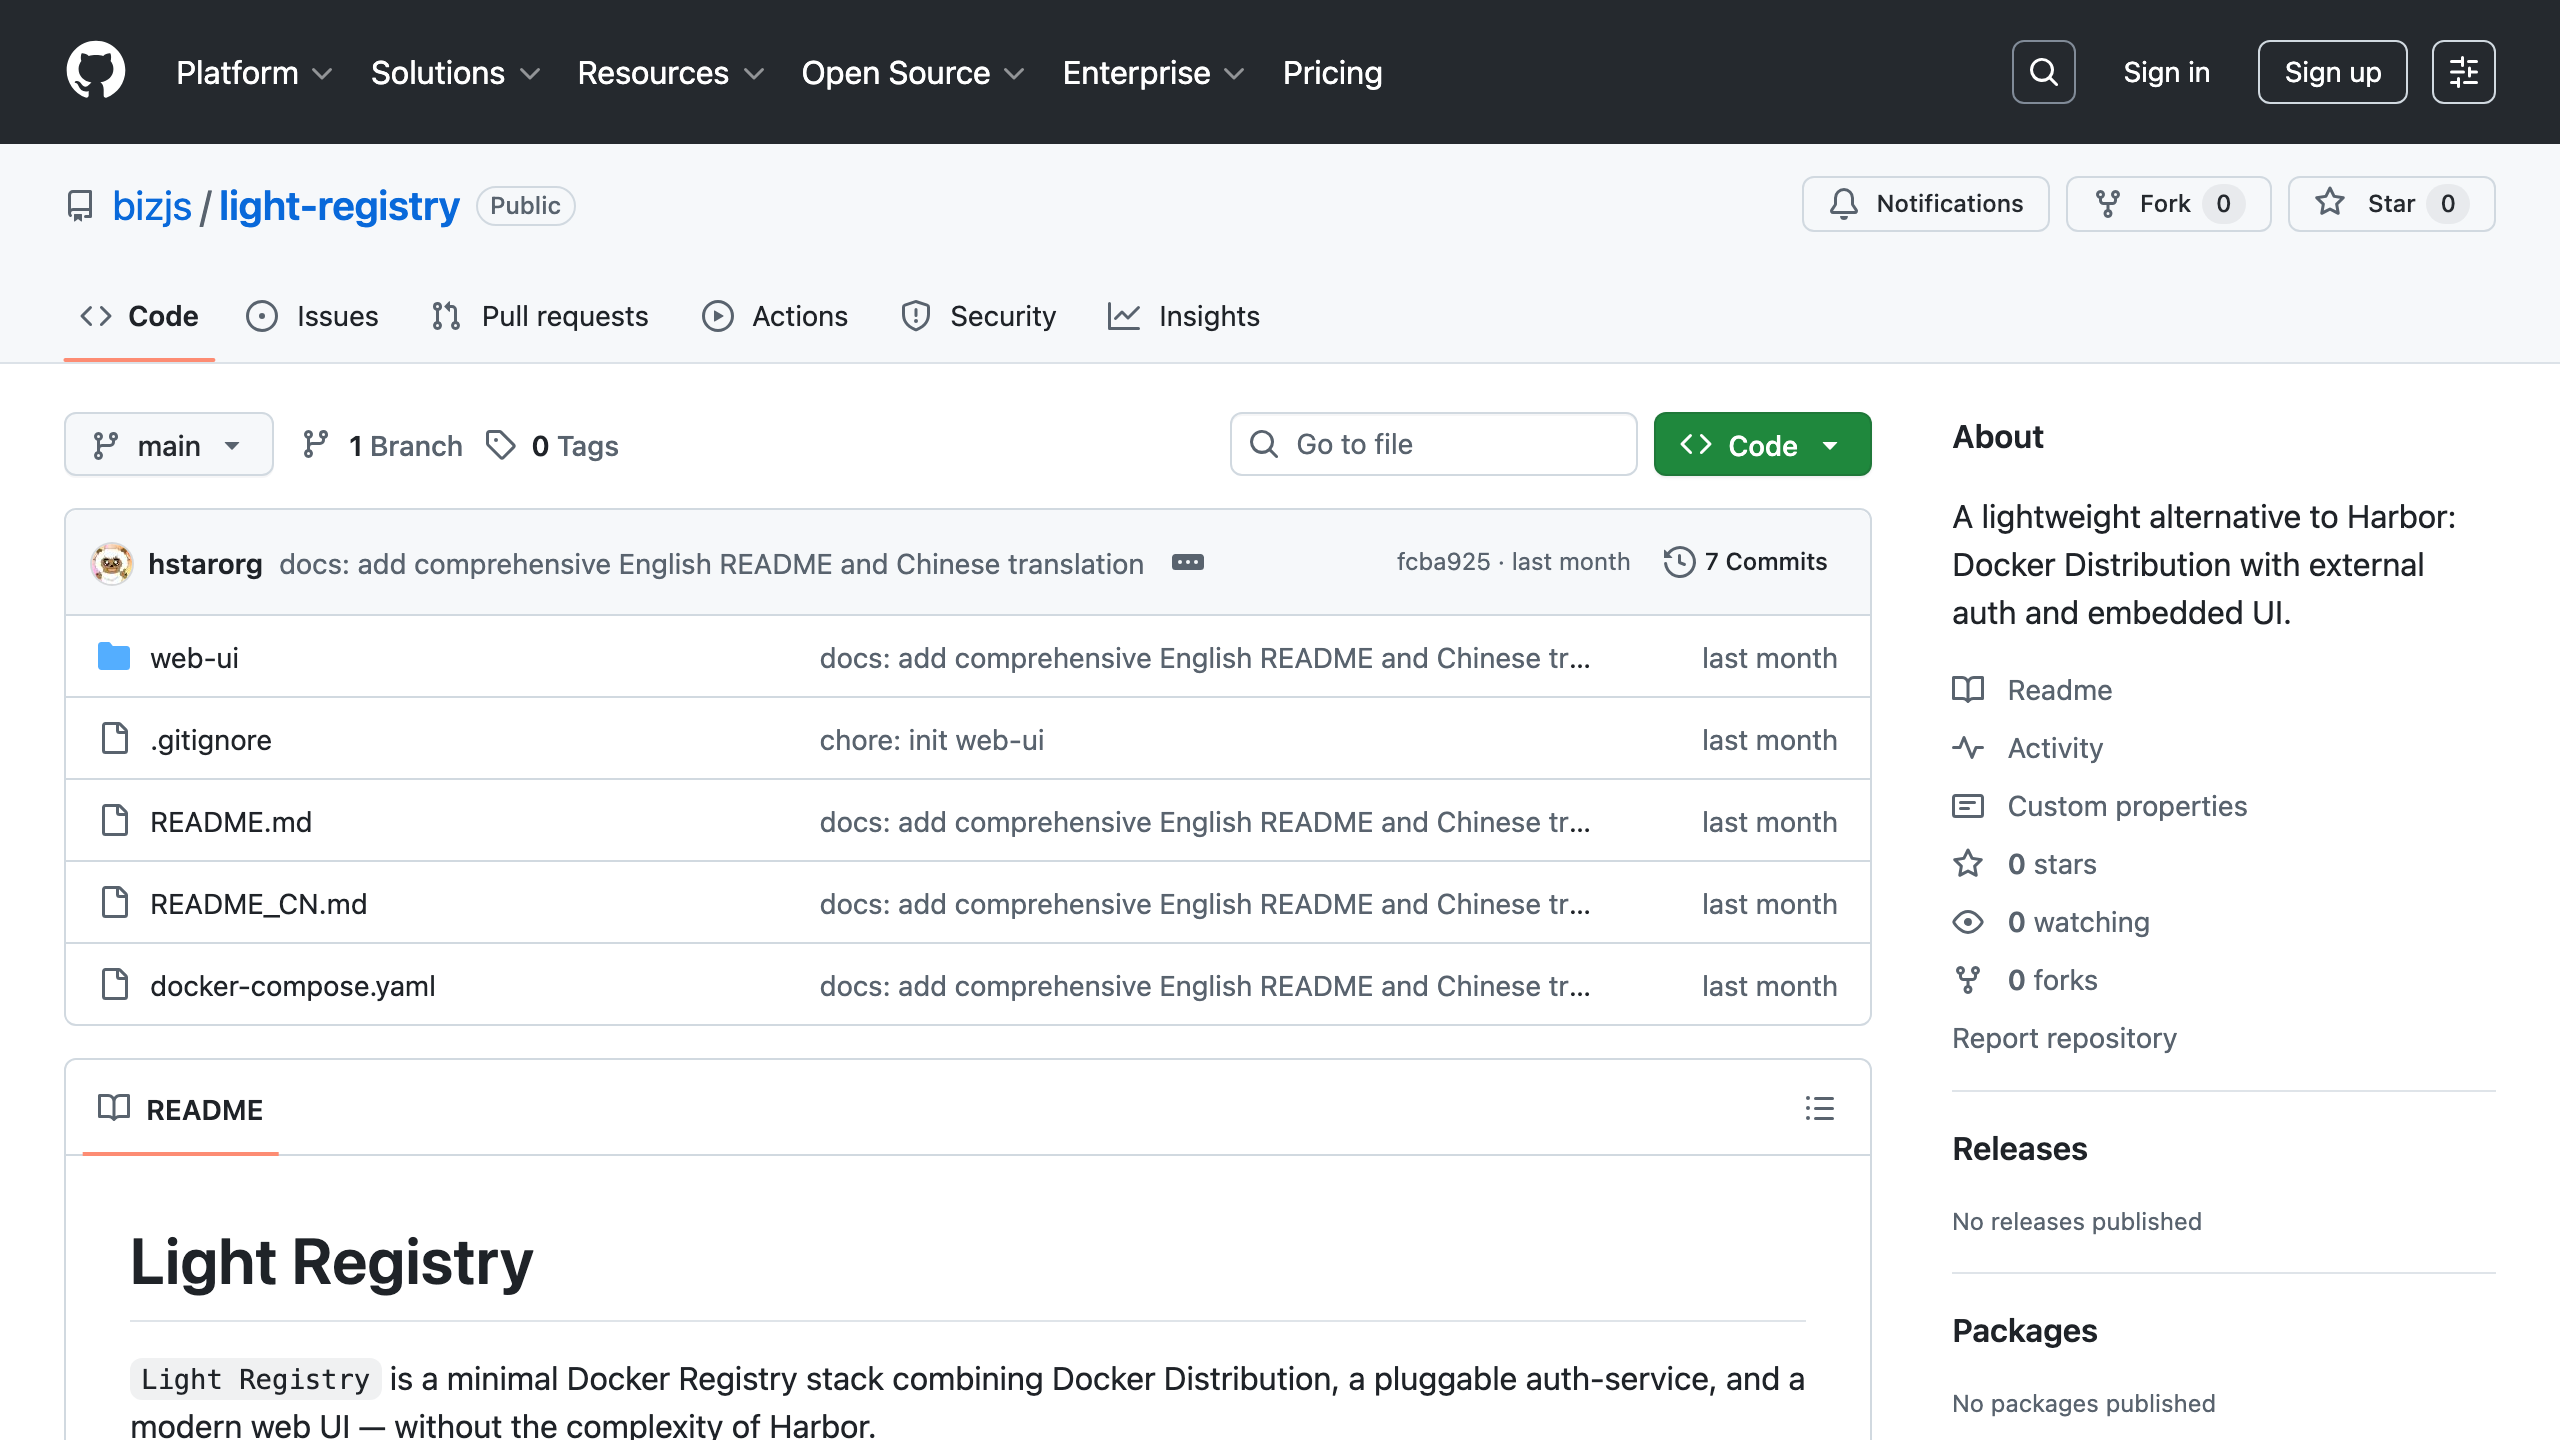Open the Pricing menu item
This screenshot has height=1440, width=2560.
(x=1332, y=72)
